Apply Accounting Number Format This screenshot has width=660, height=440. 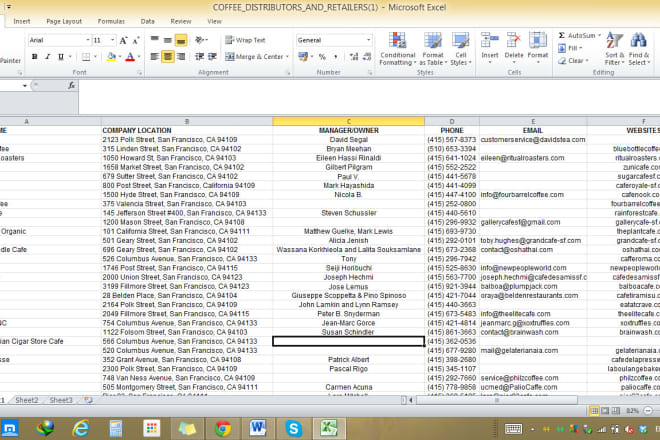[x=303, y=56]
